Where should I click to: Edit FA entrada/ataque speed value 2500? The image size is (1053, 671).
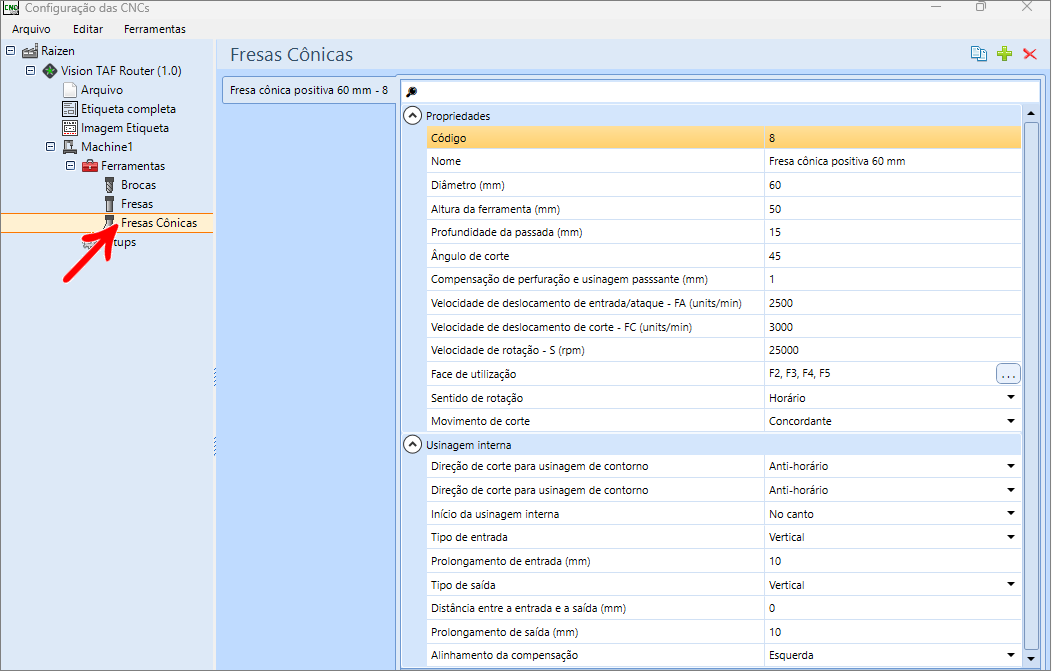click(892, 303)
